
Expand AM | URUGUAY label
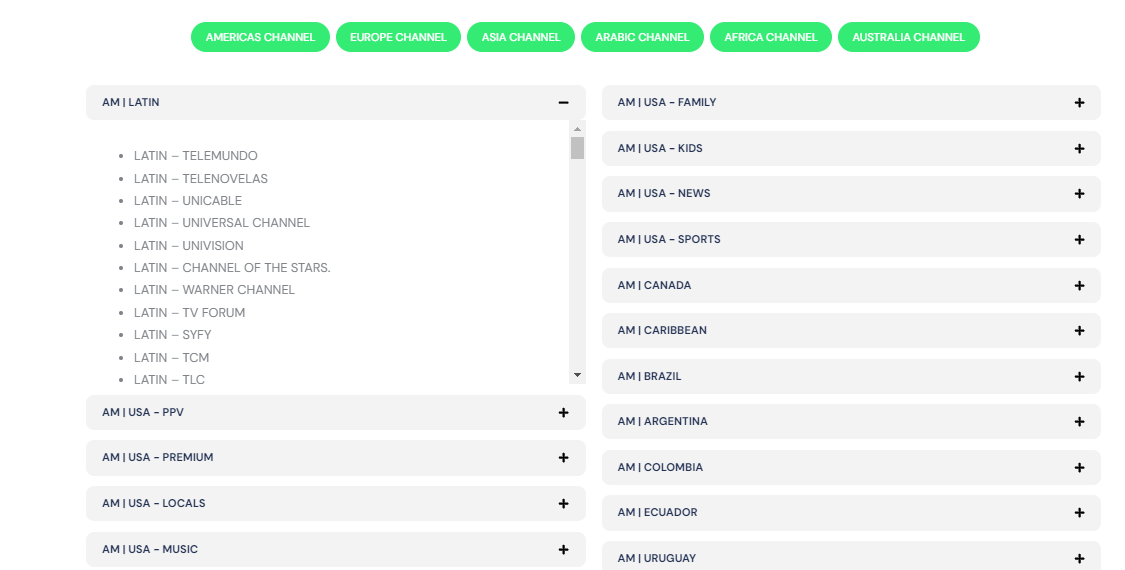click(656, 559)
